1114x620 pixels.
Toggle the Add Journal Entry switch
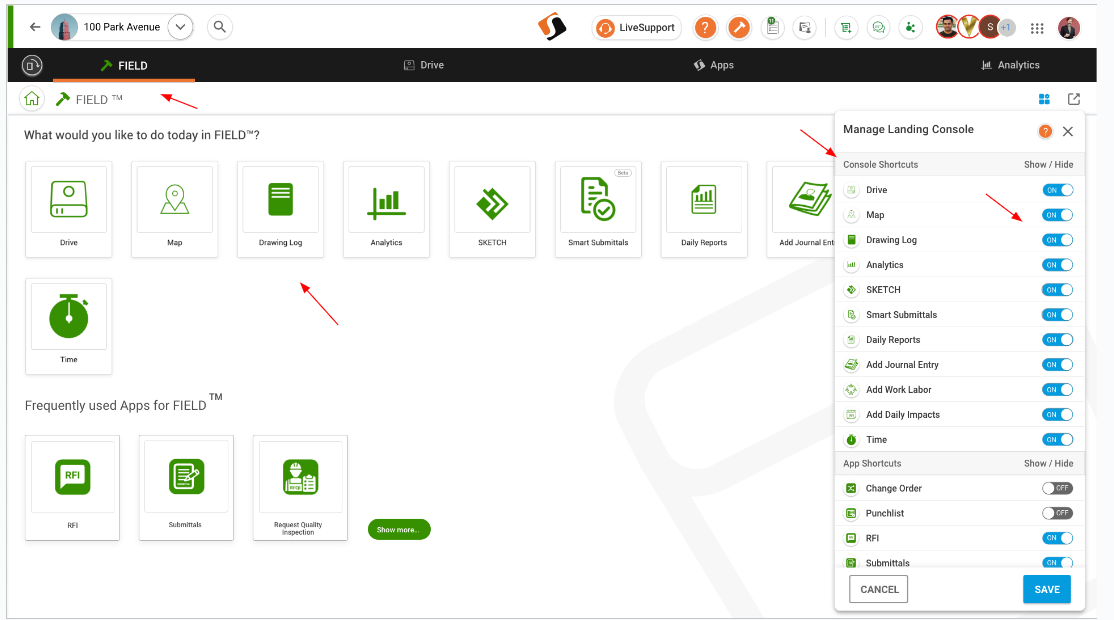[1057, 364]
